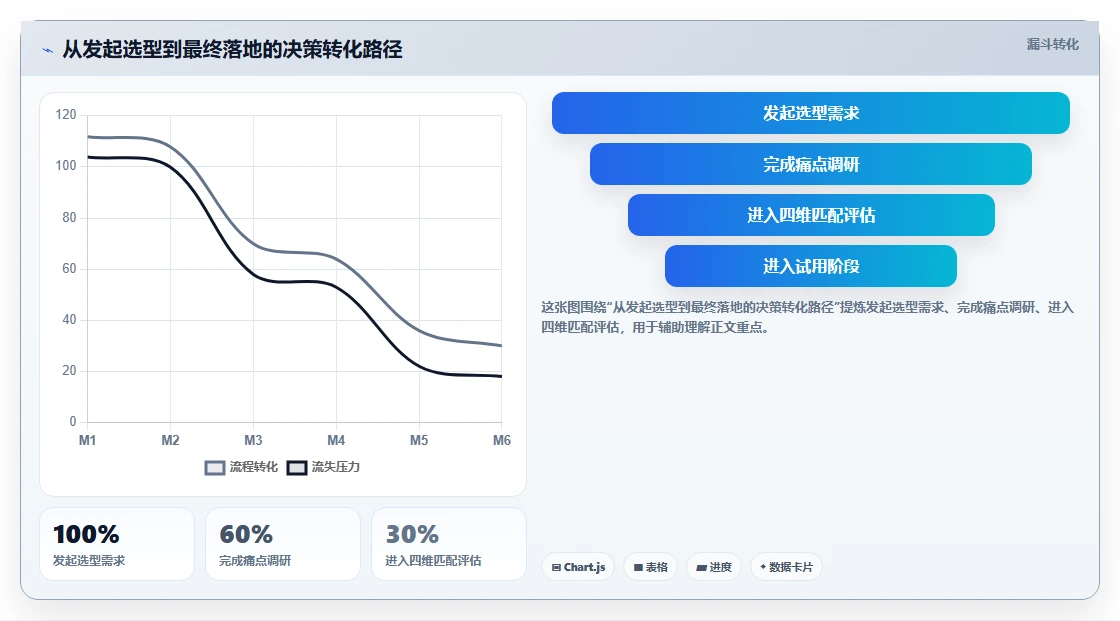Click the 80 y-axis value
1120x621 pixels.
pyautogui.click(x=69, y=217)
